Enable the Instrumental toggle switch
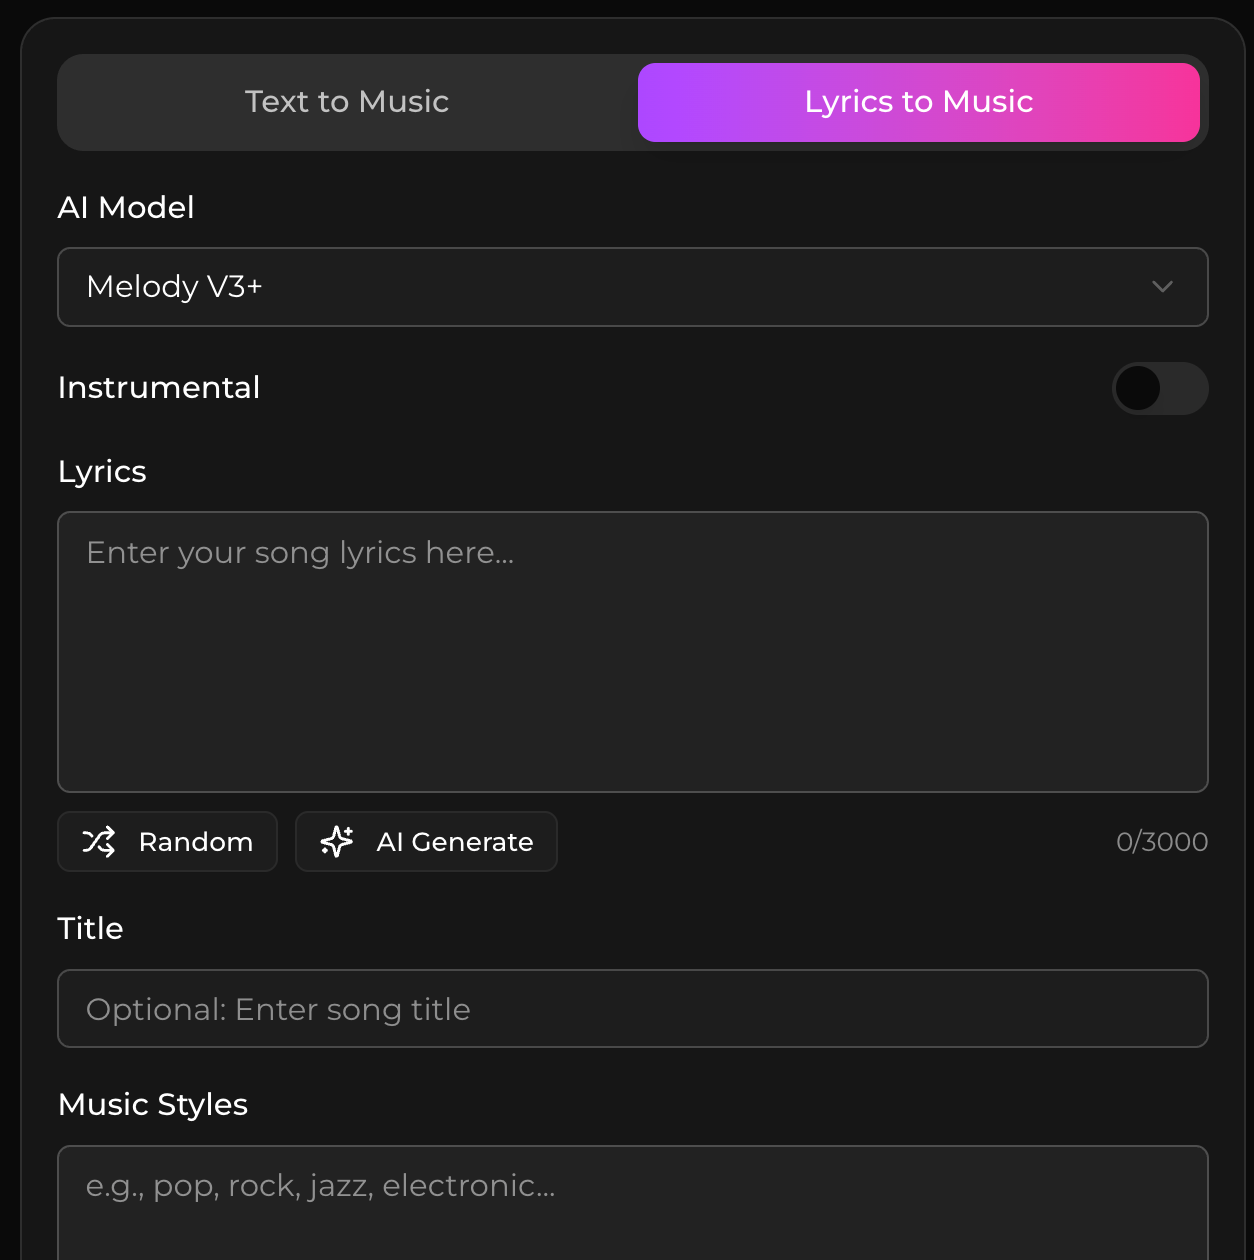The width and height of the screenshot is (1254, 1260). (x=1160, y=388)
